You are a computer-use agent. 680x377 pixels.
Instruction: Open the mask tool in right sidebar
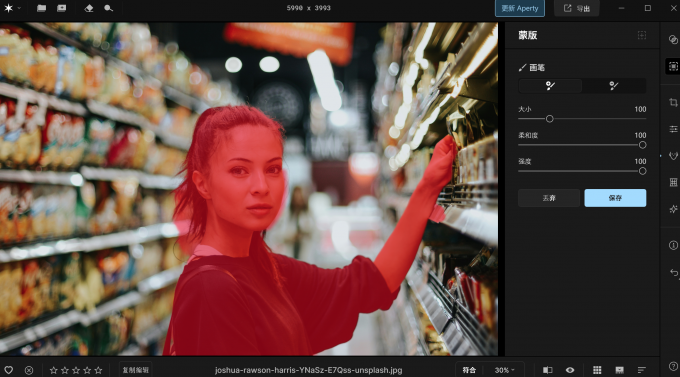pos(673,66)
